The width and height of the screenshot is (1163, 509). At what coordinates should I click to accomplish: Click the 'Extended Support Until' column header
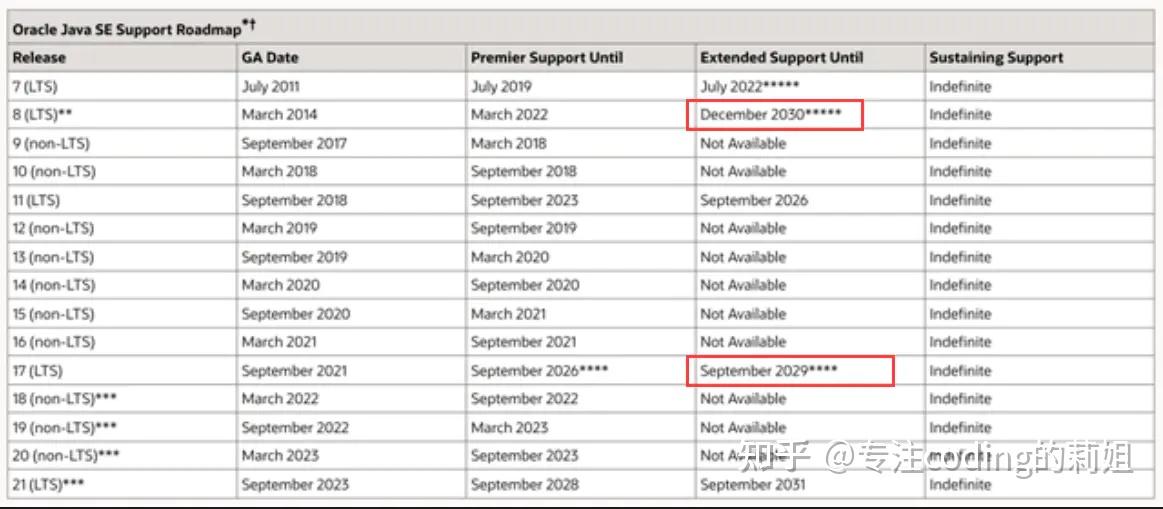coord(781,58)
